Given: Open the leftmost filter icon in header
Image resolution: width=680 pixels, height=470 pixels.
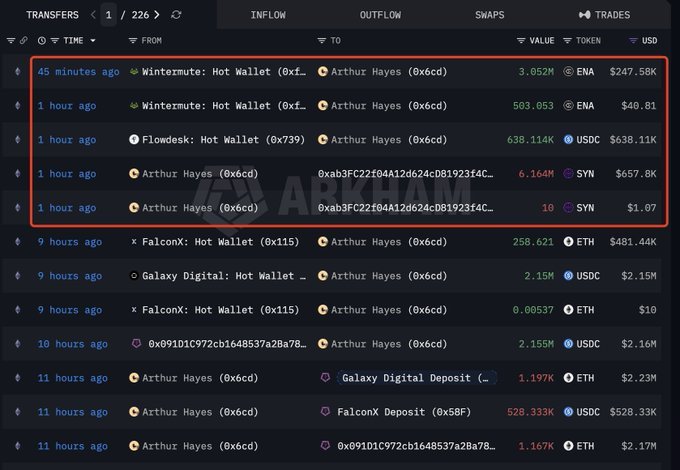Looking at the screenshot, I should point(11,40).
